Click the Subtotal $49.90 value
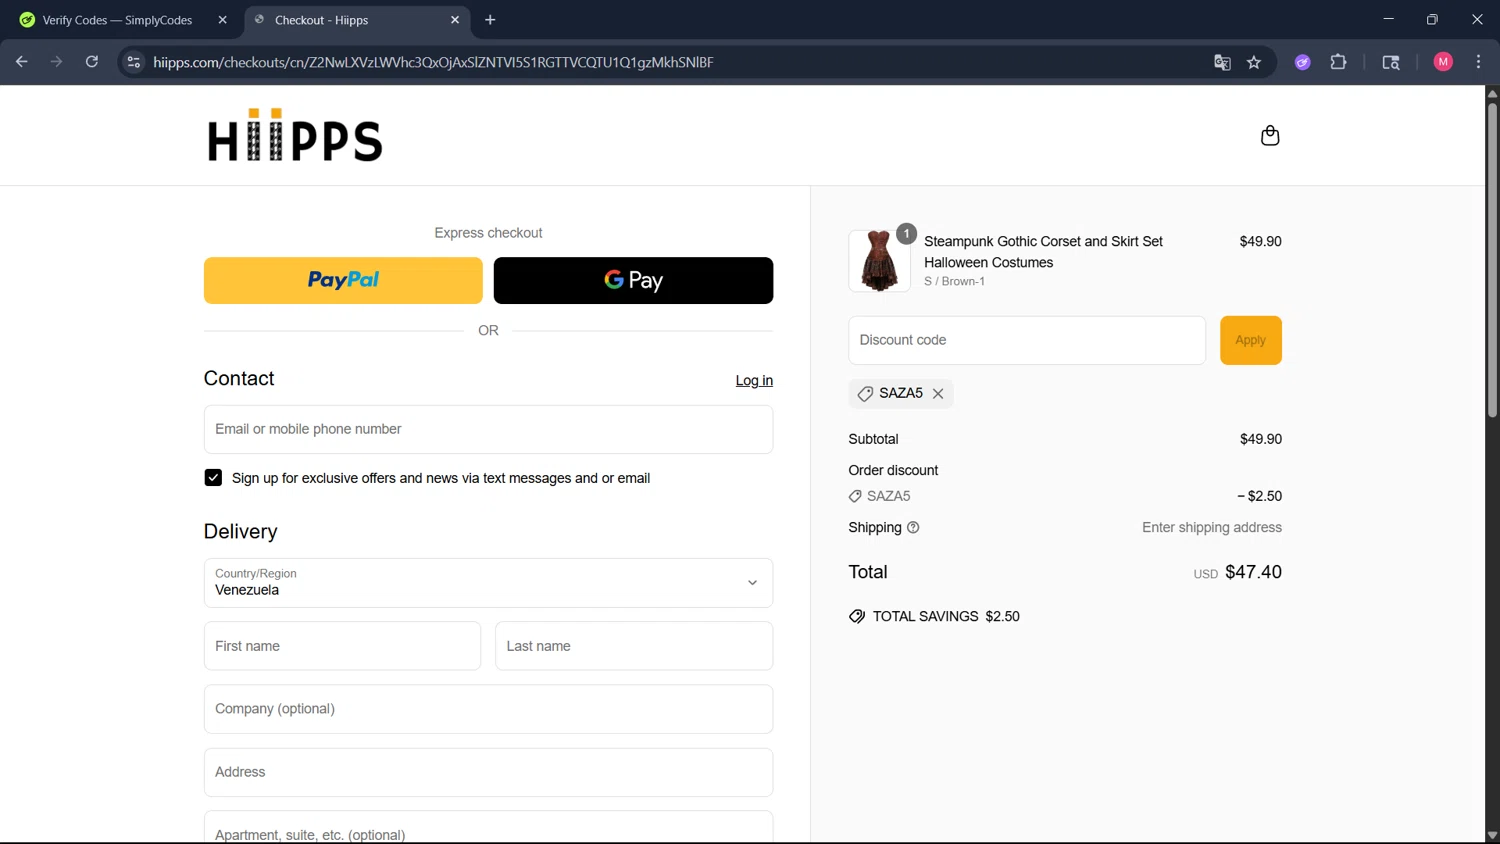 (x=1261, y=439)
